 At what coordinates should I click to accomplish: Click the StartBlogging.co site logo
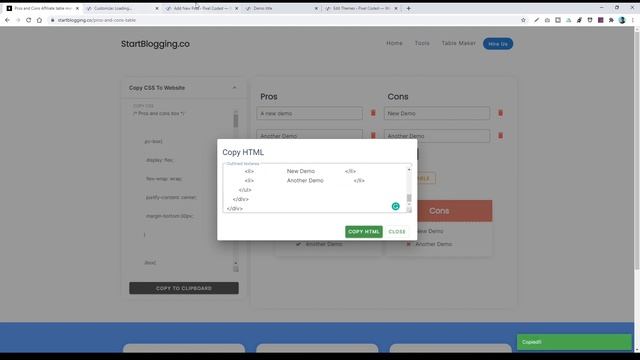tap(155, 44)
